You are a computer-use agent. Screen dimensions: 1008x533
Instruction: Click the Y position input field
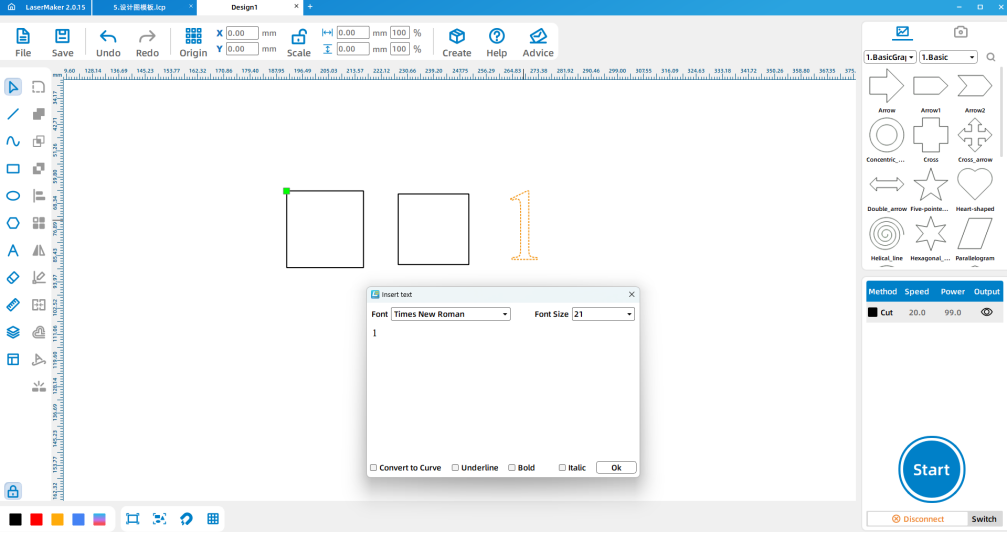tap(242, 49)
